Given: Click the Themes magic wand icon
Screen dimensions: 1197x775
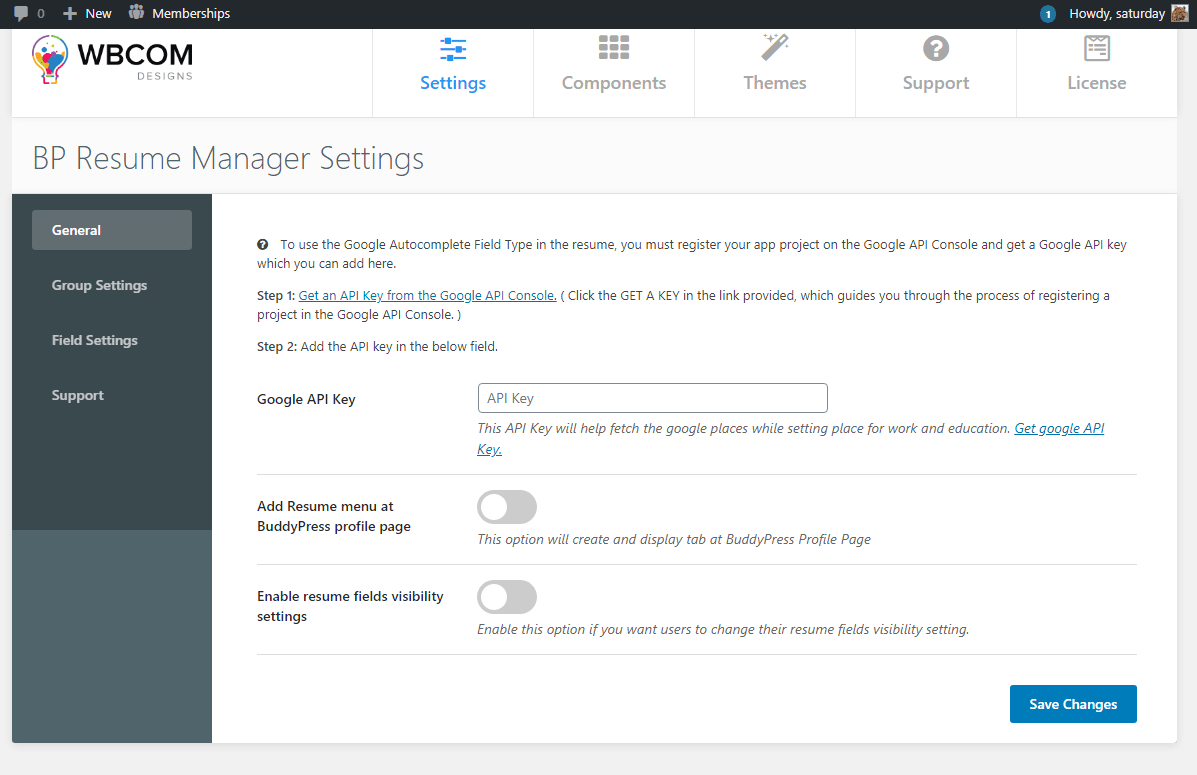Looking at the screenshot, I should pos(774,47).
